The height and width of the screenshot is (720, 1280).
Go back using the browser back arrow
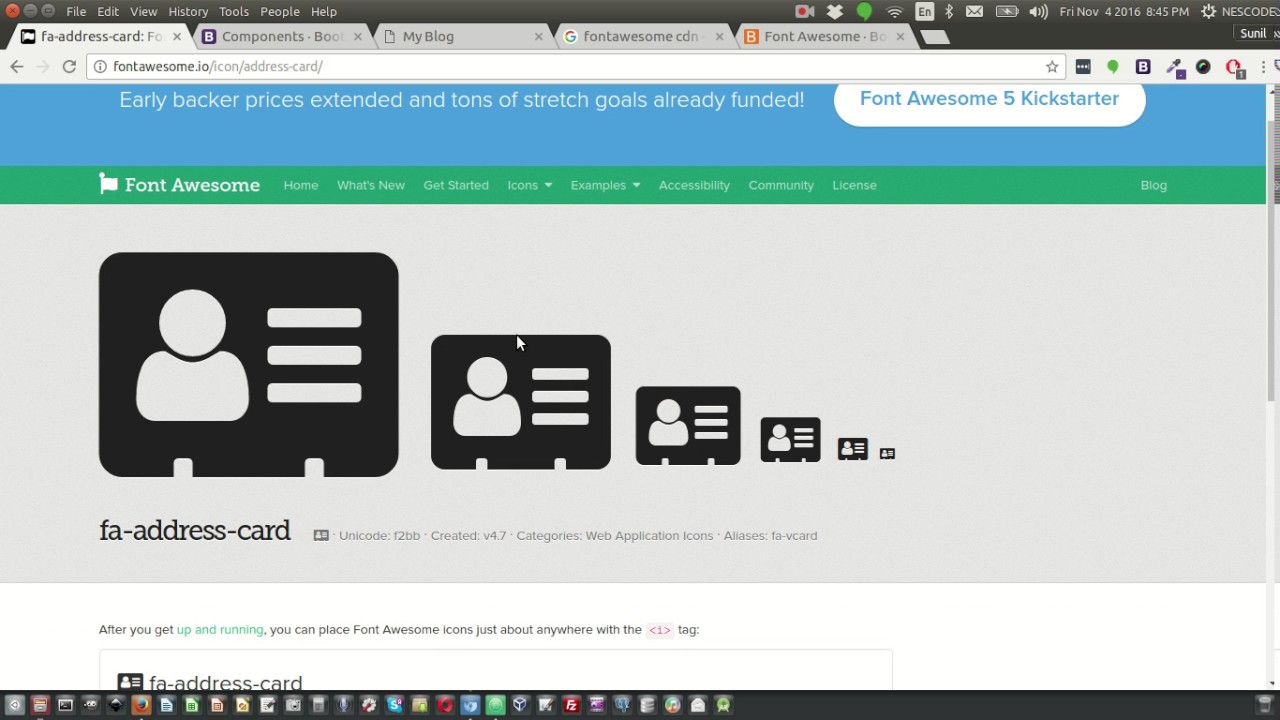(x=17, y=66)
